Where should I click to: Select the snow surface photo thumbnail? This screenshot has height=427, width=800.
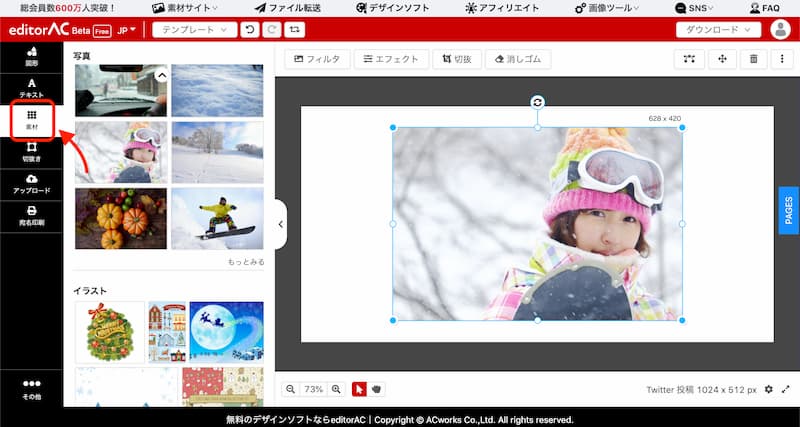[217, 90]
